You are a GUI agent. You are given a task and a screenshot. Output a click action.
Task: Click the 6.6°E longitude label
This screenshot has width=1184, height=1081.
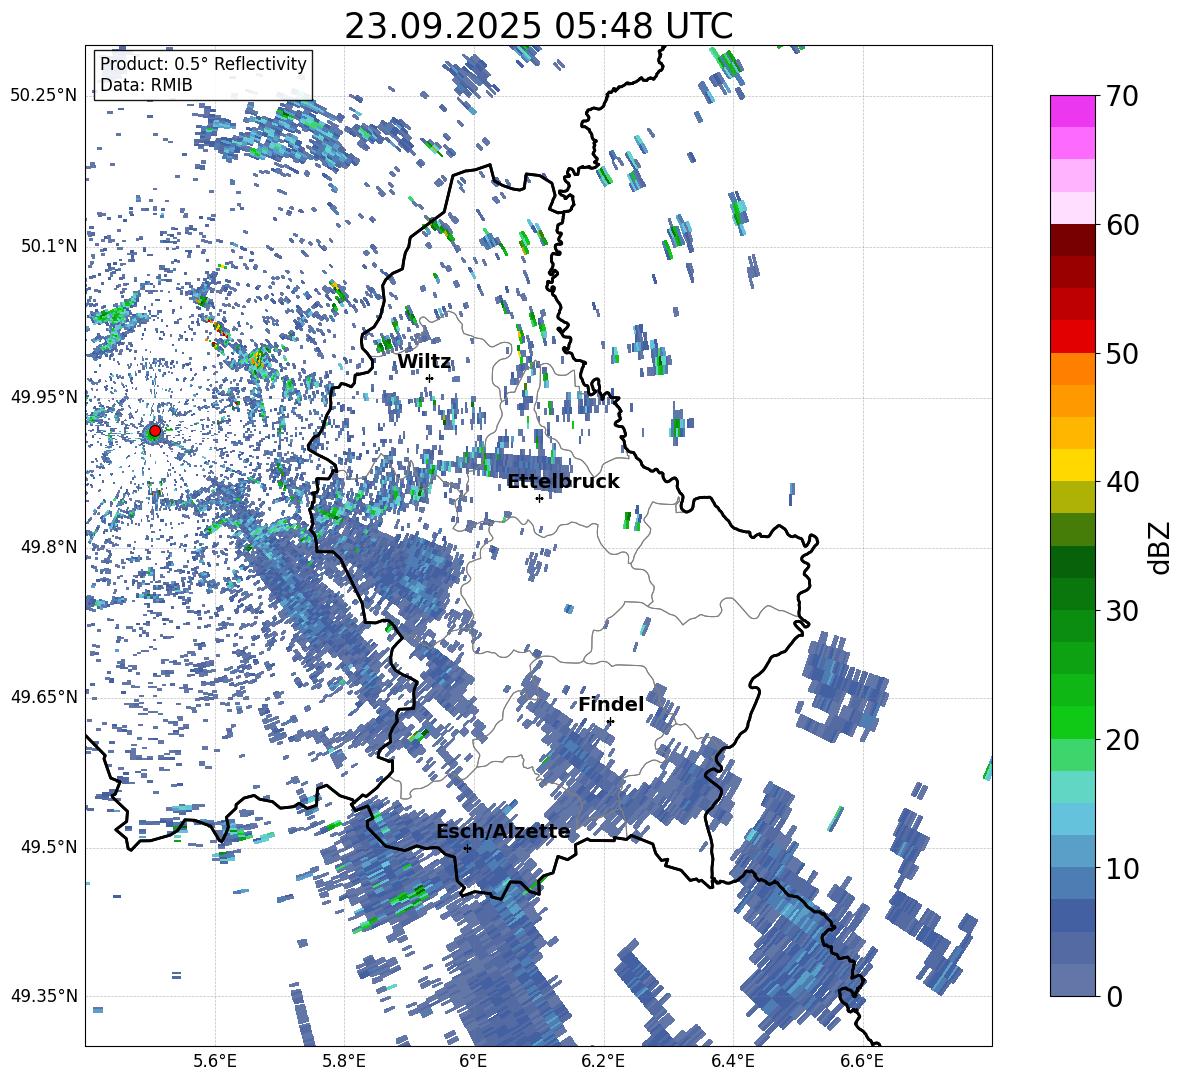862,1061
